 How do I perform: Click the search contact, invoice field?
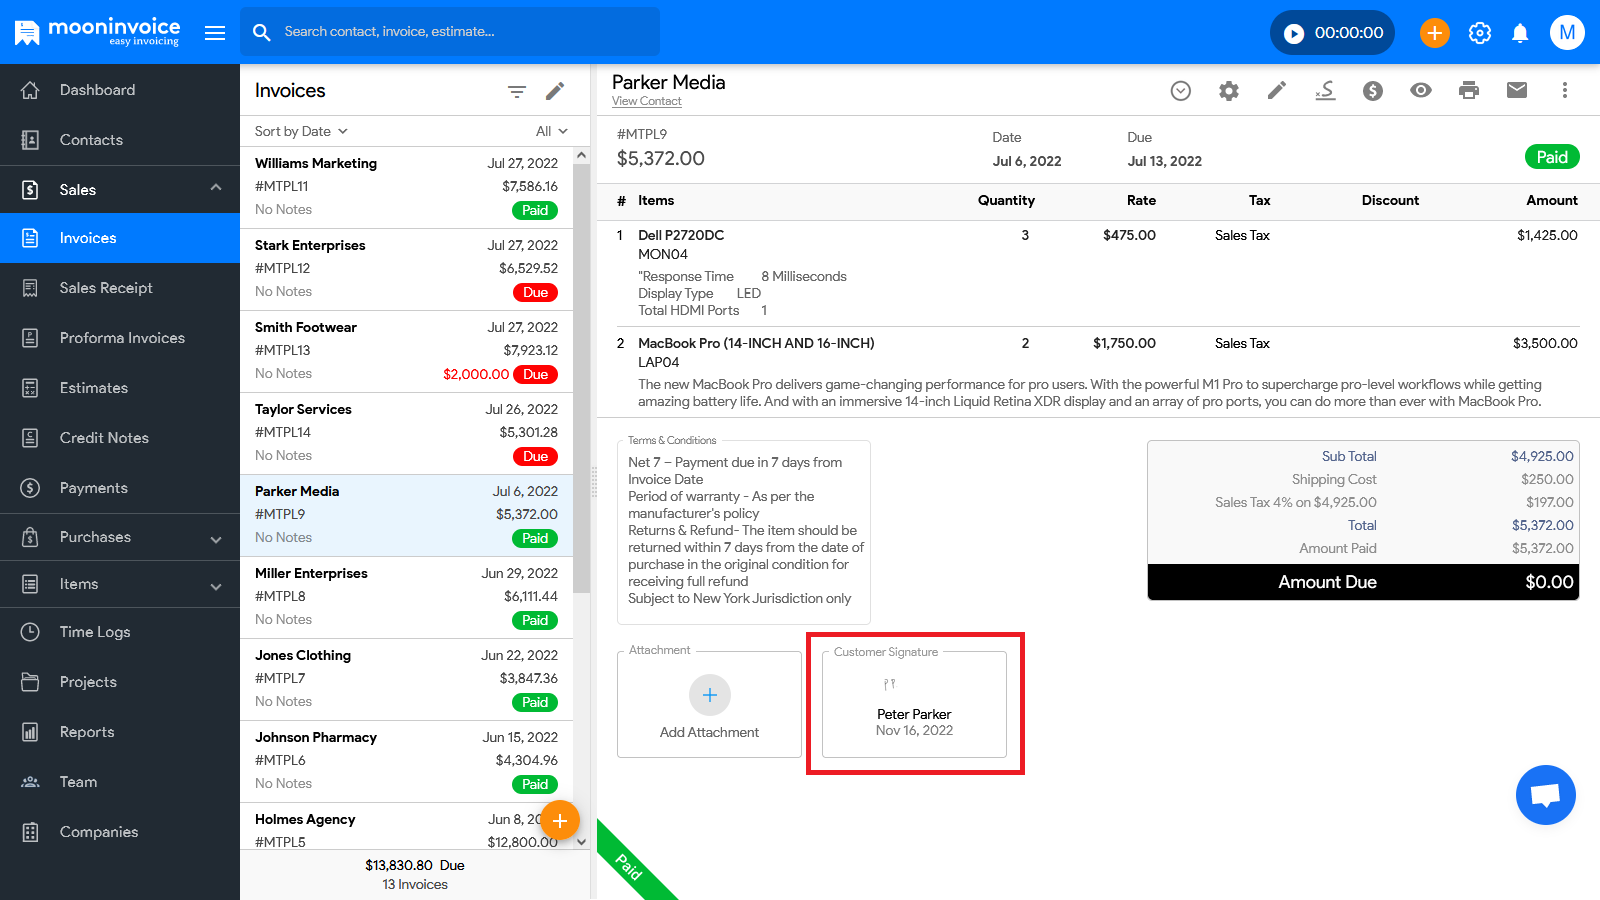coord(450,32)
